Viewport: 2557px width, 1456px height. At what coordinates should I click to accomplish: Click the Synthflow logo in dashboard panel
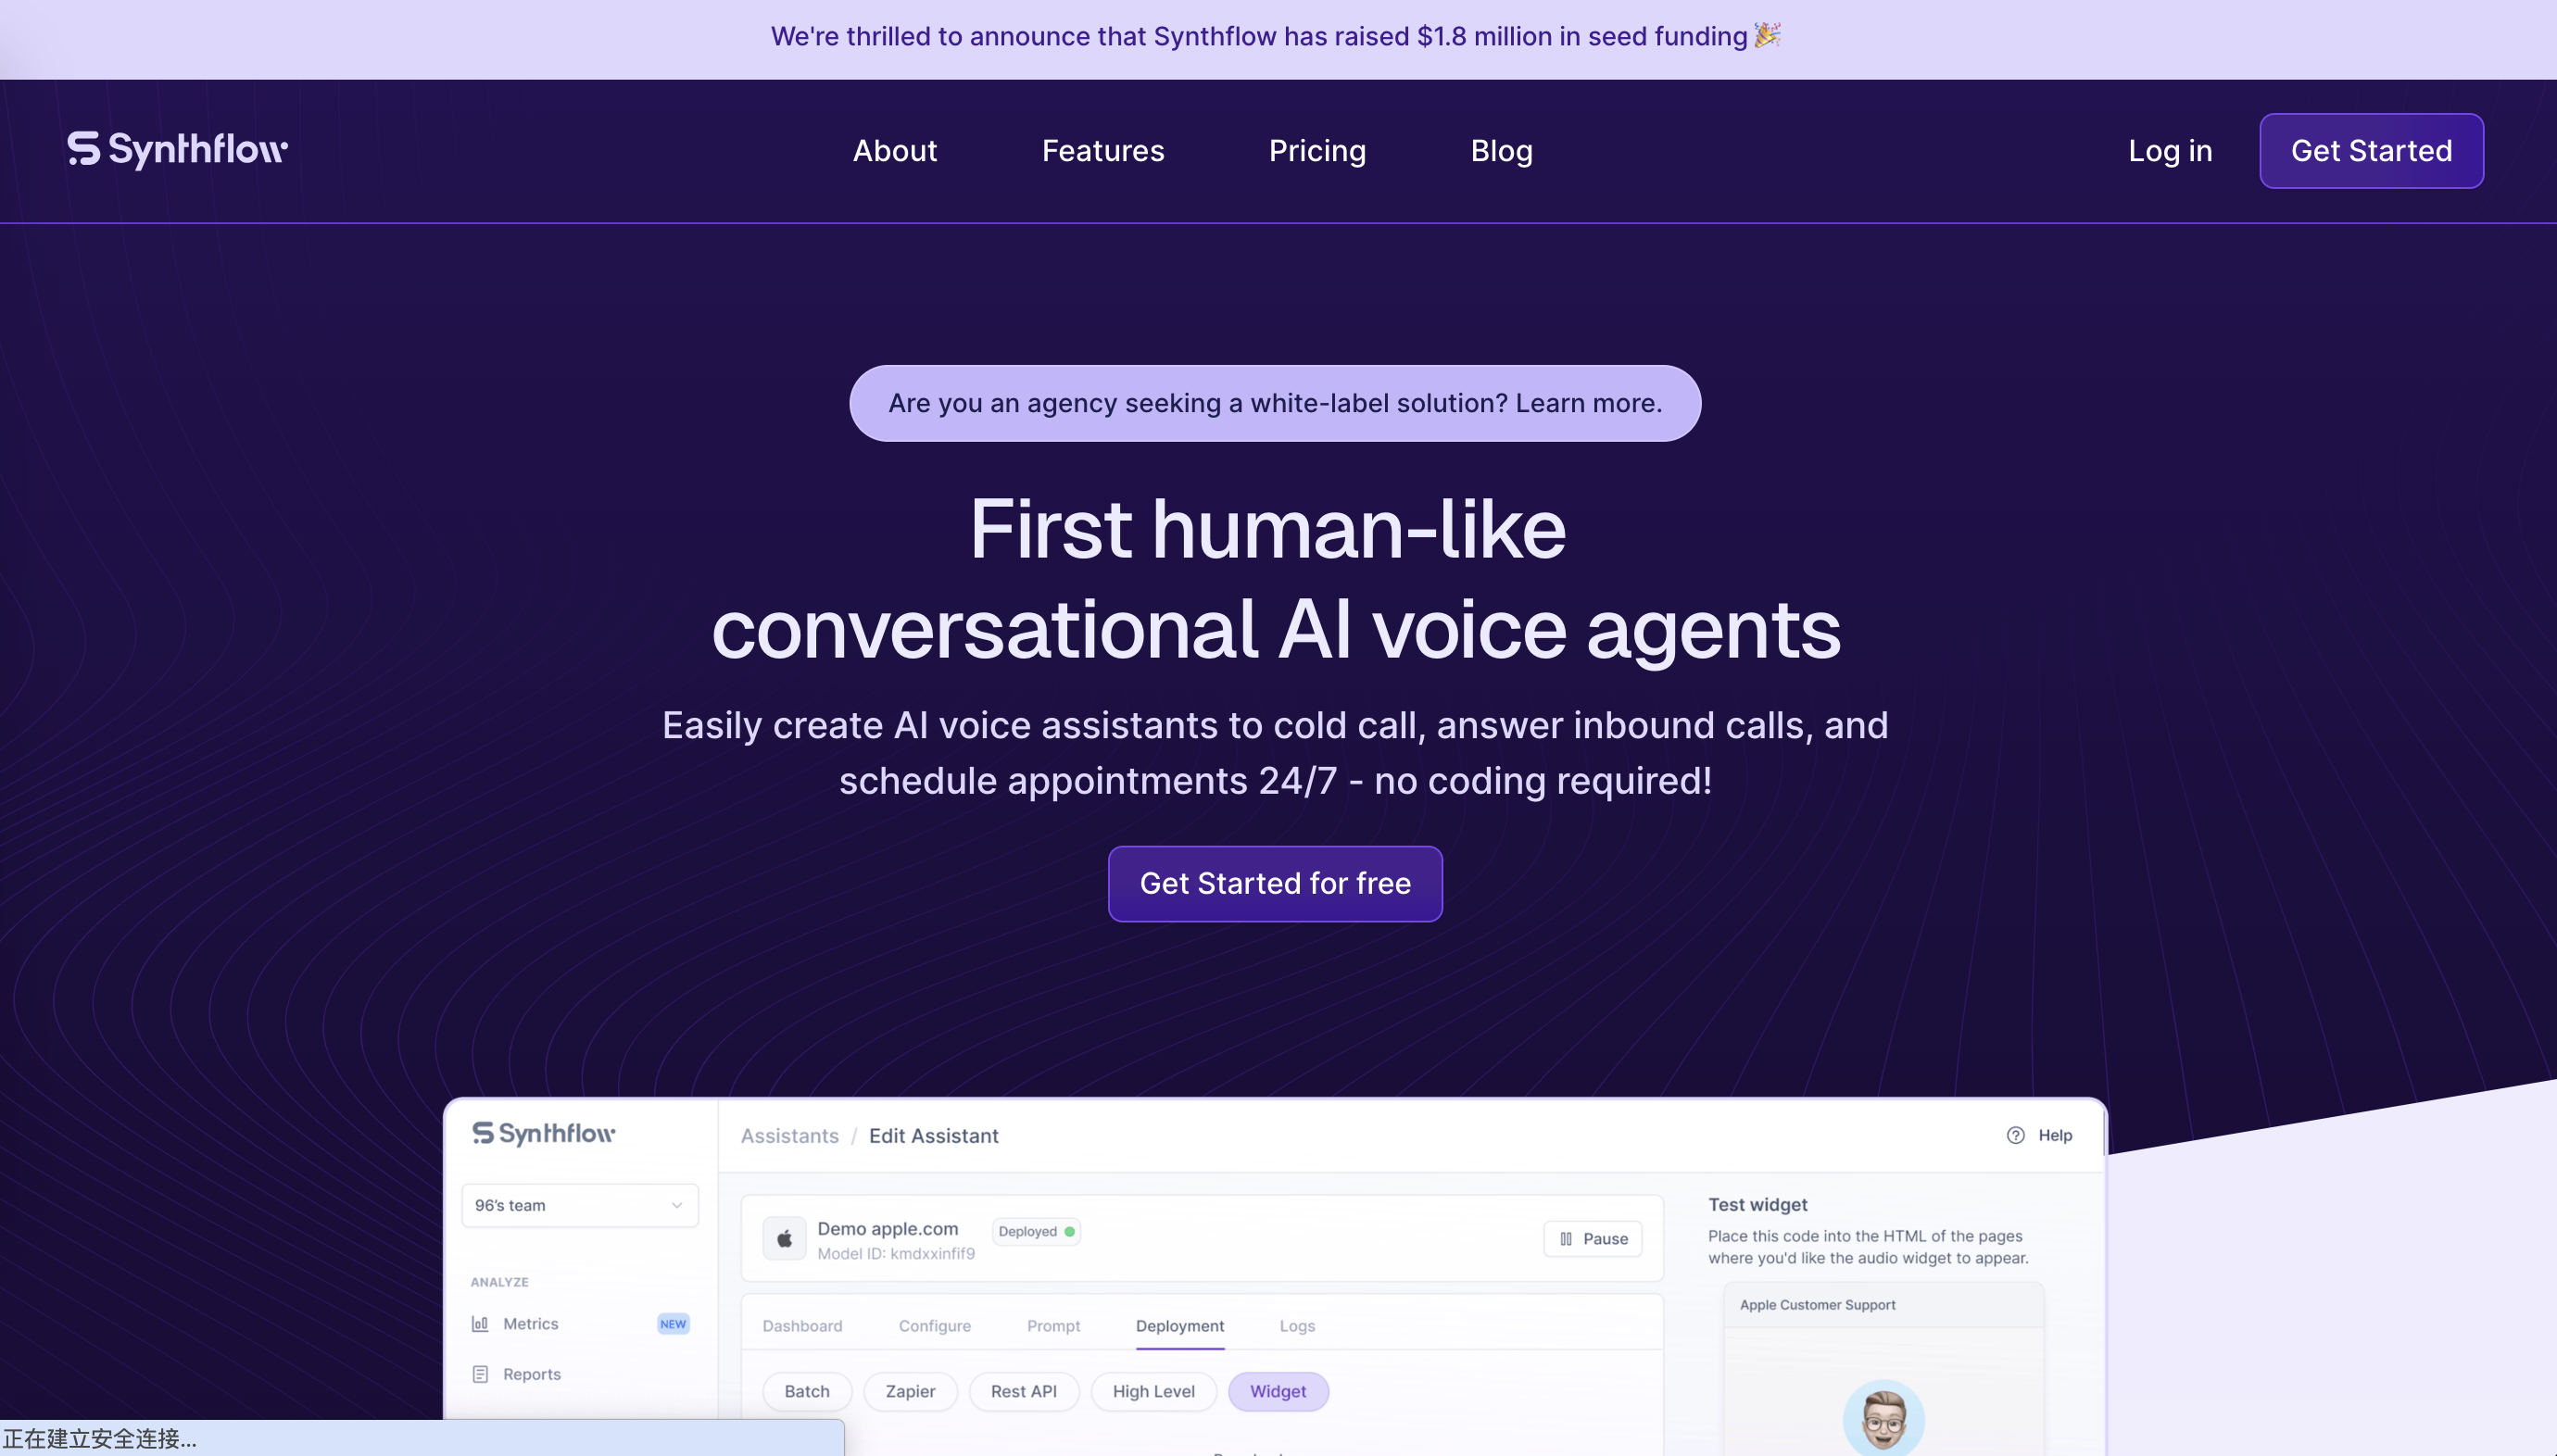[x=545, y=1133]
